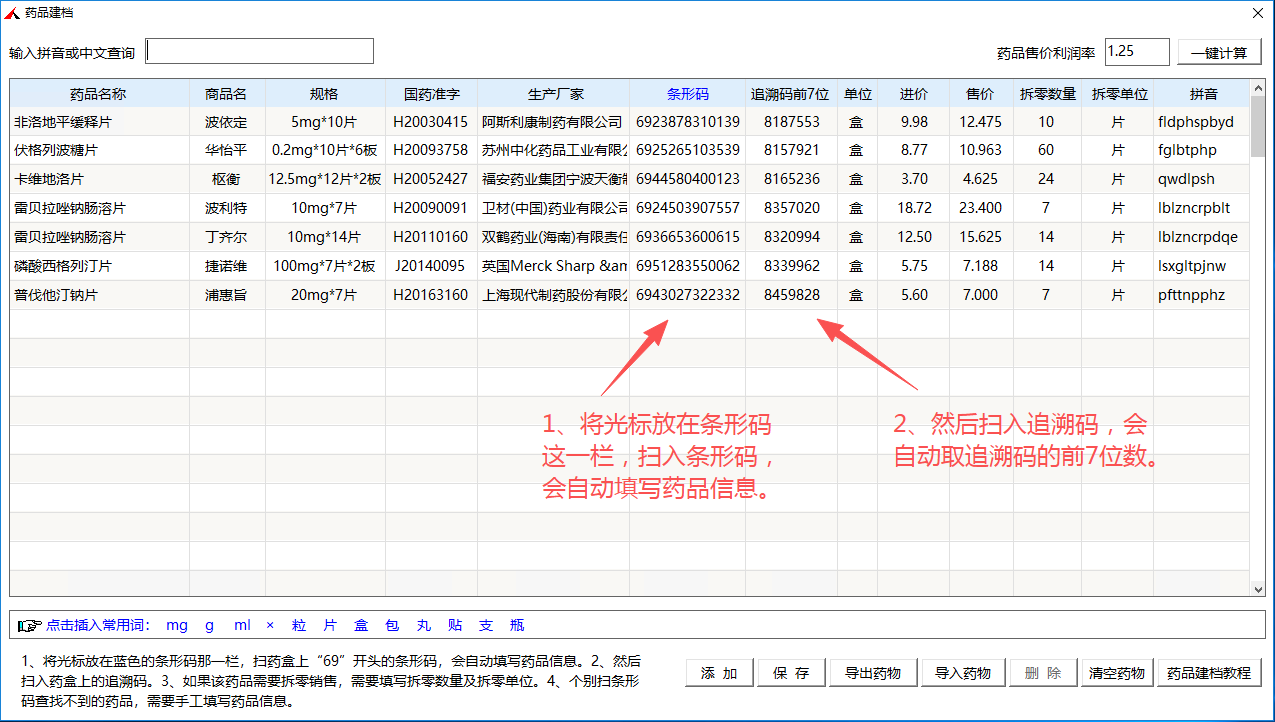Click barcode cell 6943027322332
1275x722 pixels.
pos(687,295)
